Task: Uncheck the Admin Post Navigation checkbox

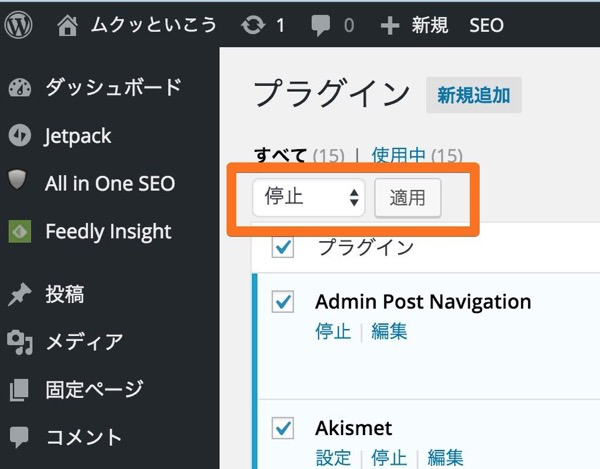Action: coord(283,301)
